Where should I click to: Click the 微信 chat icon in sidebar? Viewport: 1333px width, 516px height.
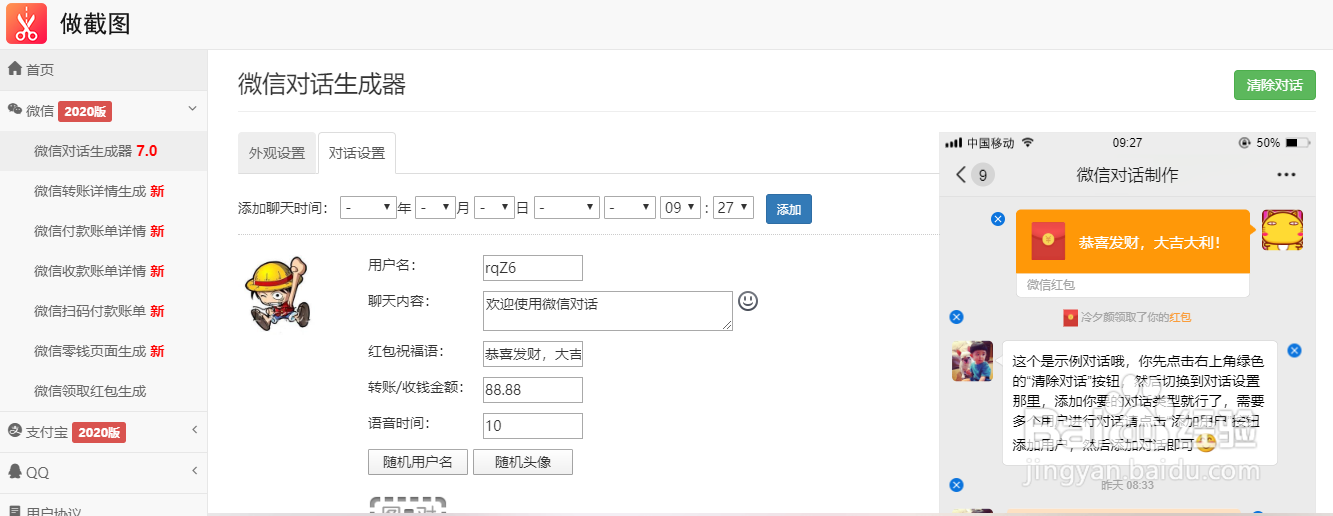(15, 110)
